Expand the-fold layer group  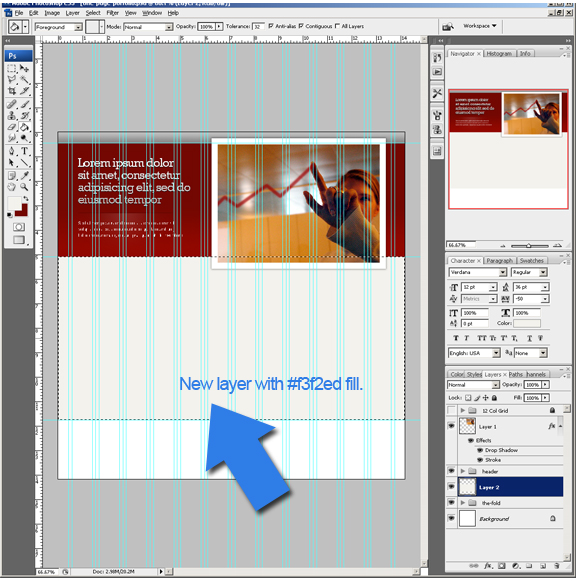pyautogui.click(x=463, y=503)
